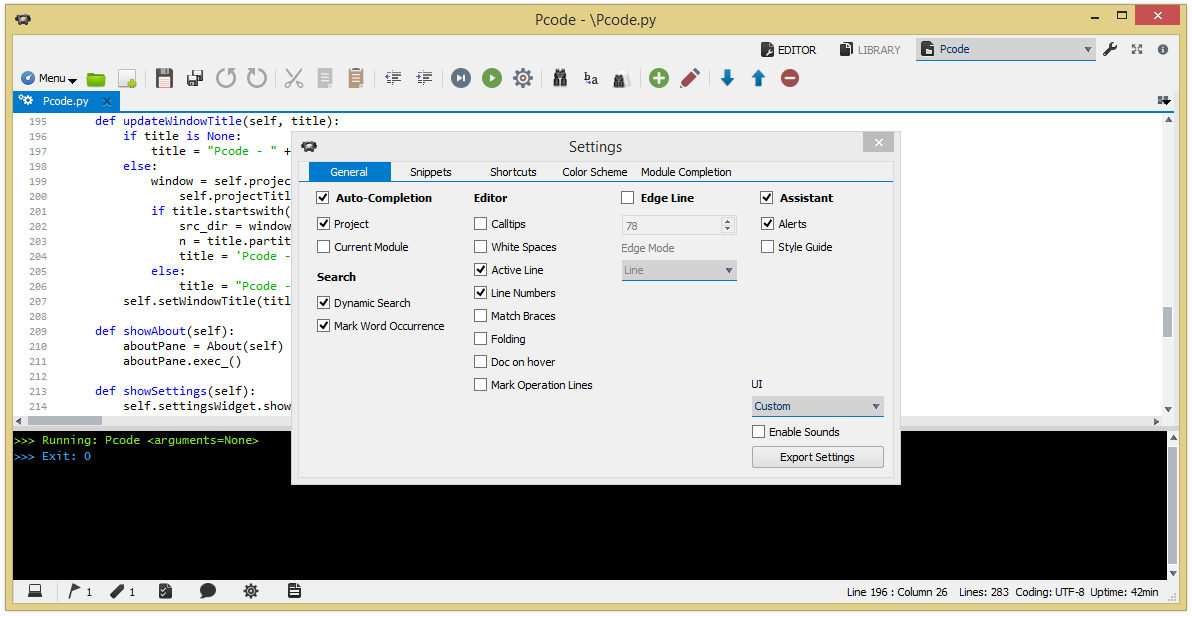Uncheck the Dynamic Search option
The width and height of the screenshot is (1193, 617).
tap(323, 303)
